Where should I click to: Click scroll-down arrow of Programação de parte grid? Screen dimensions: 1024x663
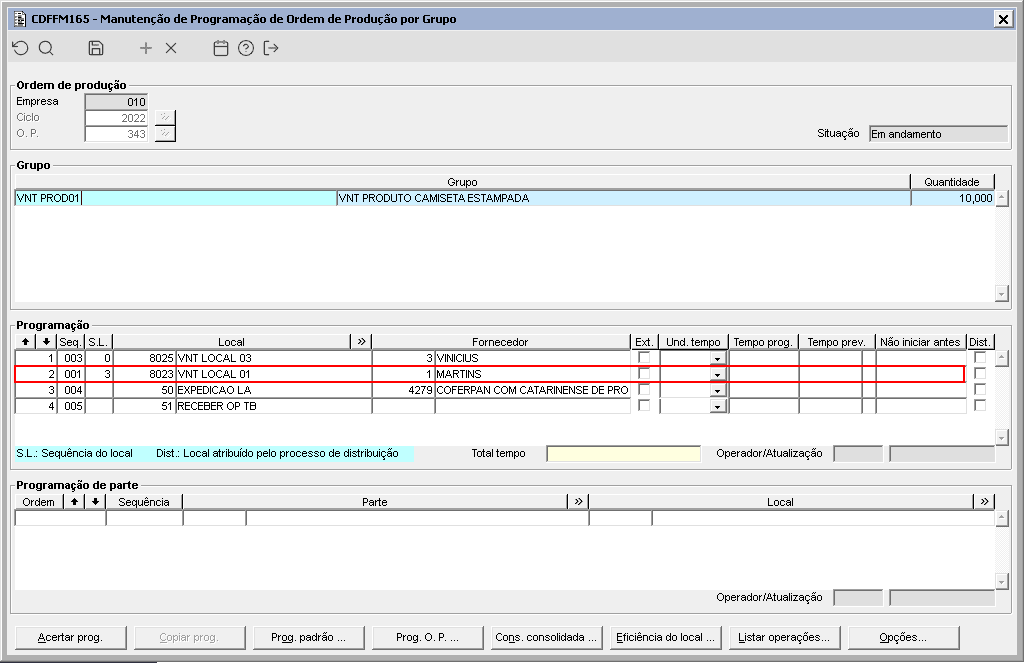point(1002,581)
